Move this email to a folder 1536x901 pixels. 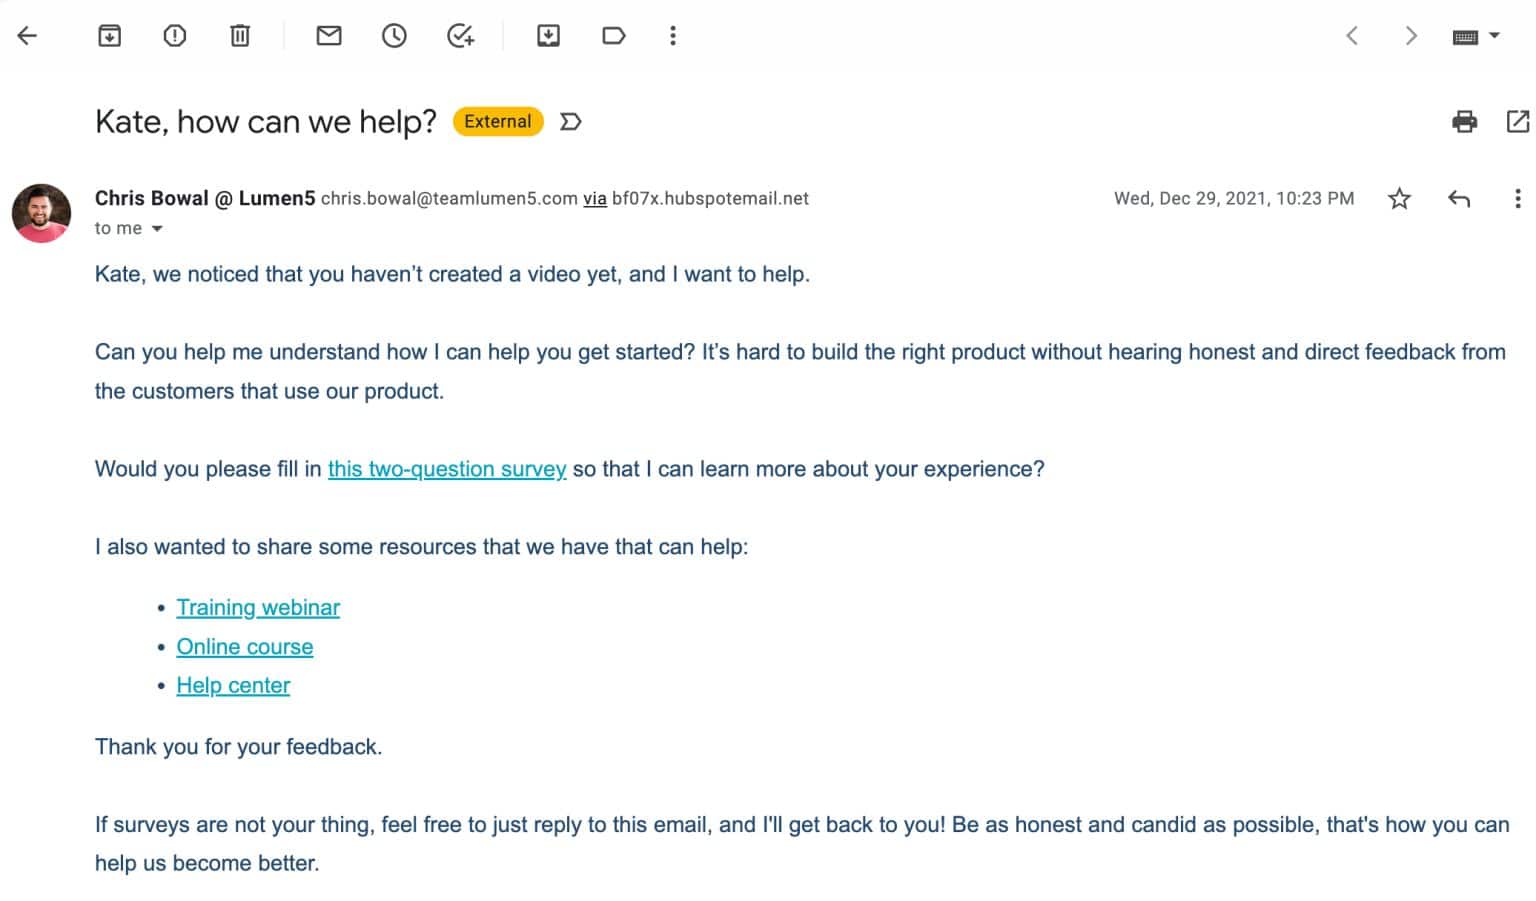click(x=548, y=35)
